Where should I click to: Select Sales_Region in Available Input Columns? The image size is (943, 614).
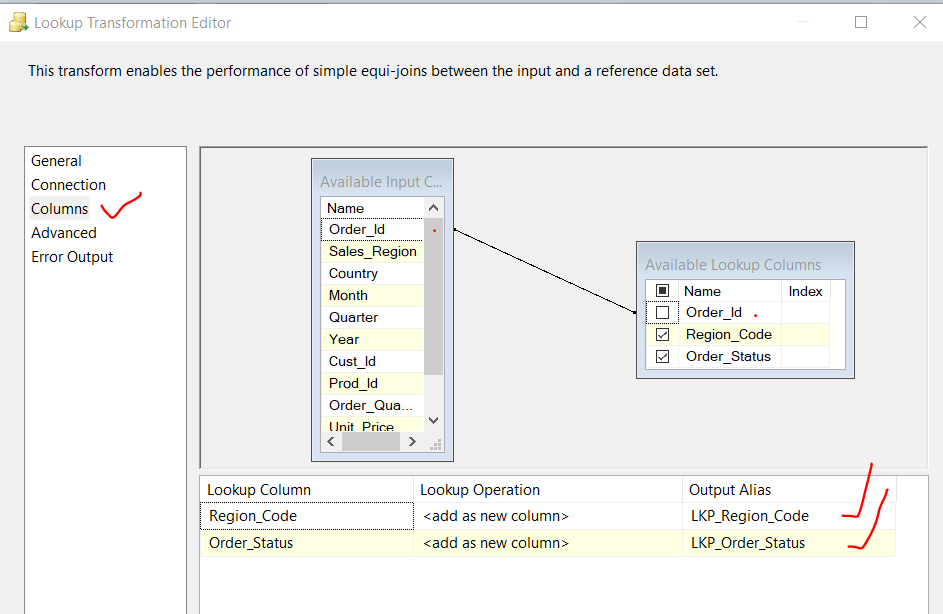click(372, 251)
